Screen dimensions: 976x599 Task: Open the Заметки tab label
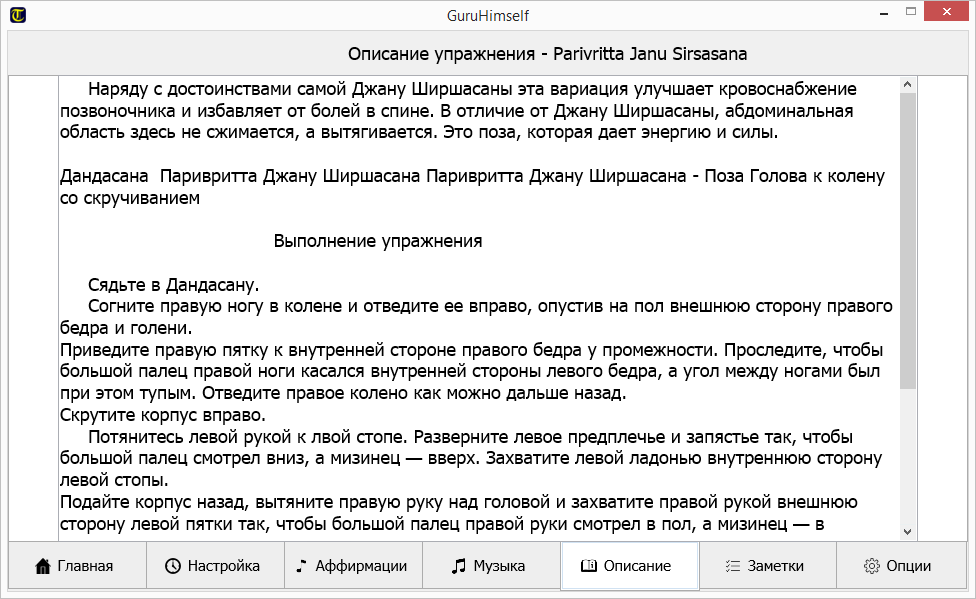point(775,566)
